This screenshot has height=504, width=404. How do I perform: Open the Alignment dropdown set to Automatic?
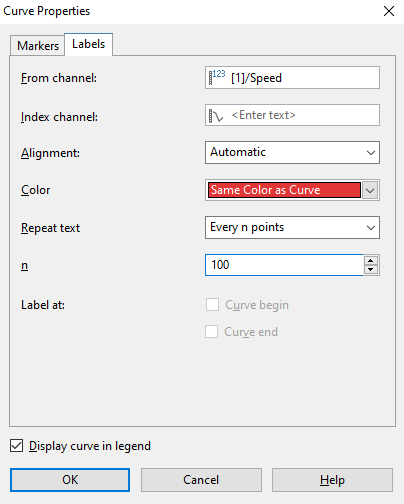(292, 152)
